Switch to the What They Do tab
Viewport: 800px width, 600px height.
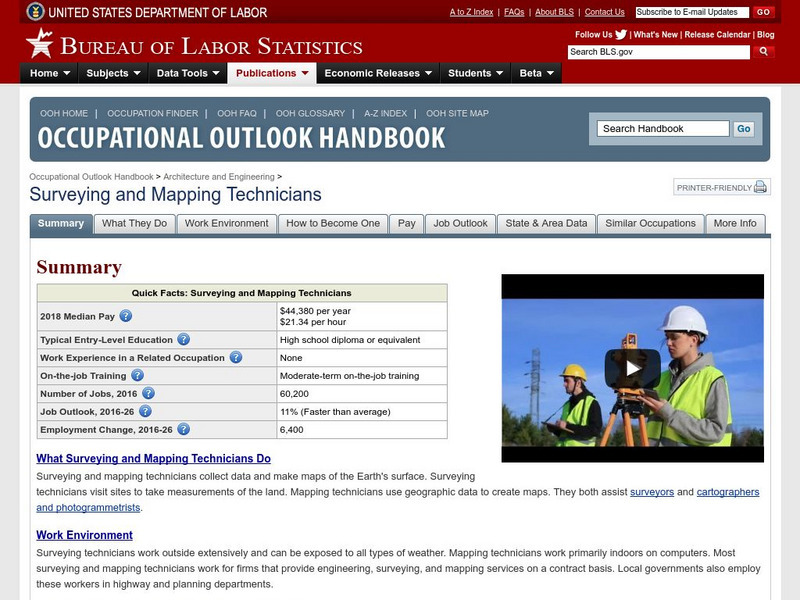[134, 223]
